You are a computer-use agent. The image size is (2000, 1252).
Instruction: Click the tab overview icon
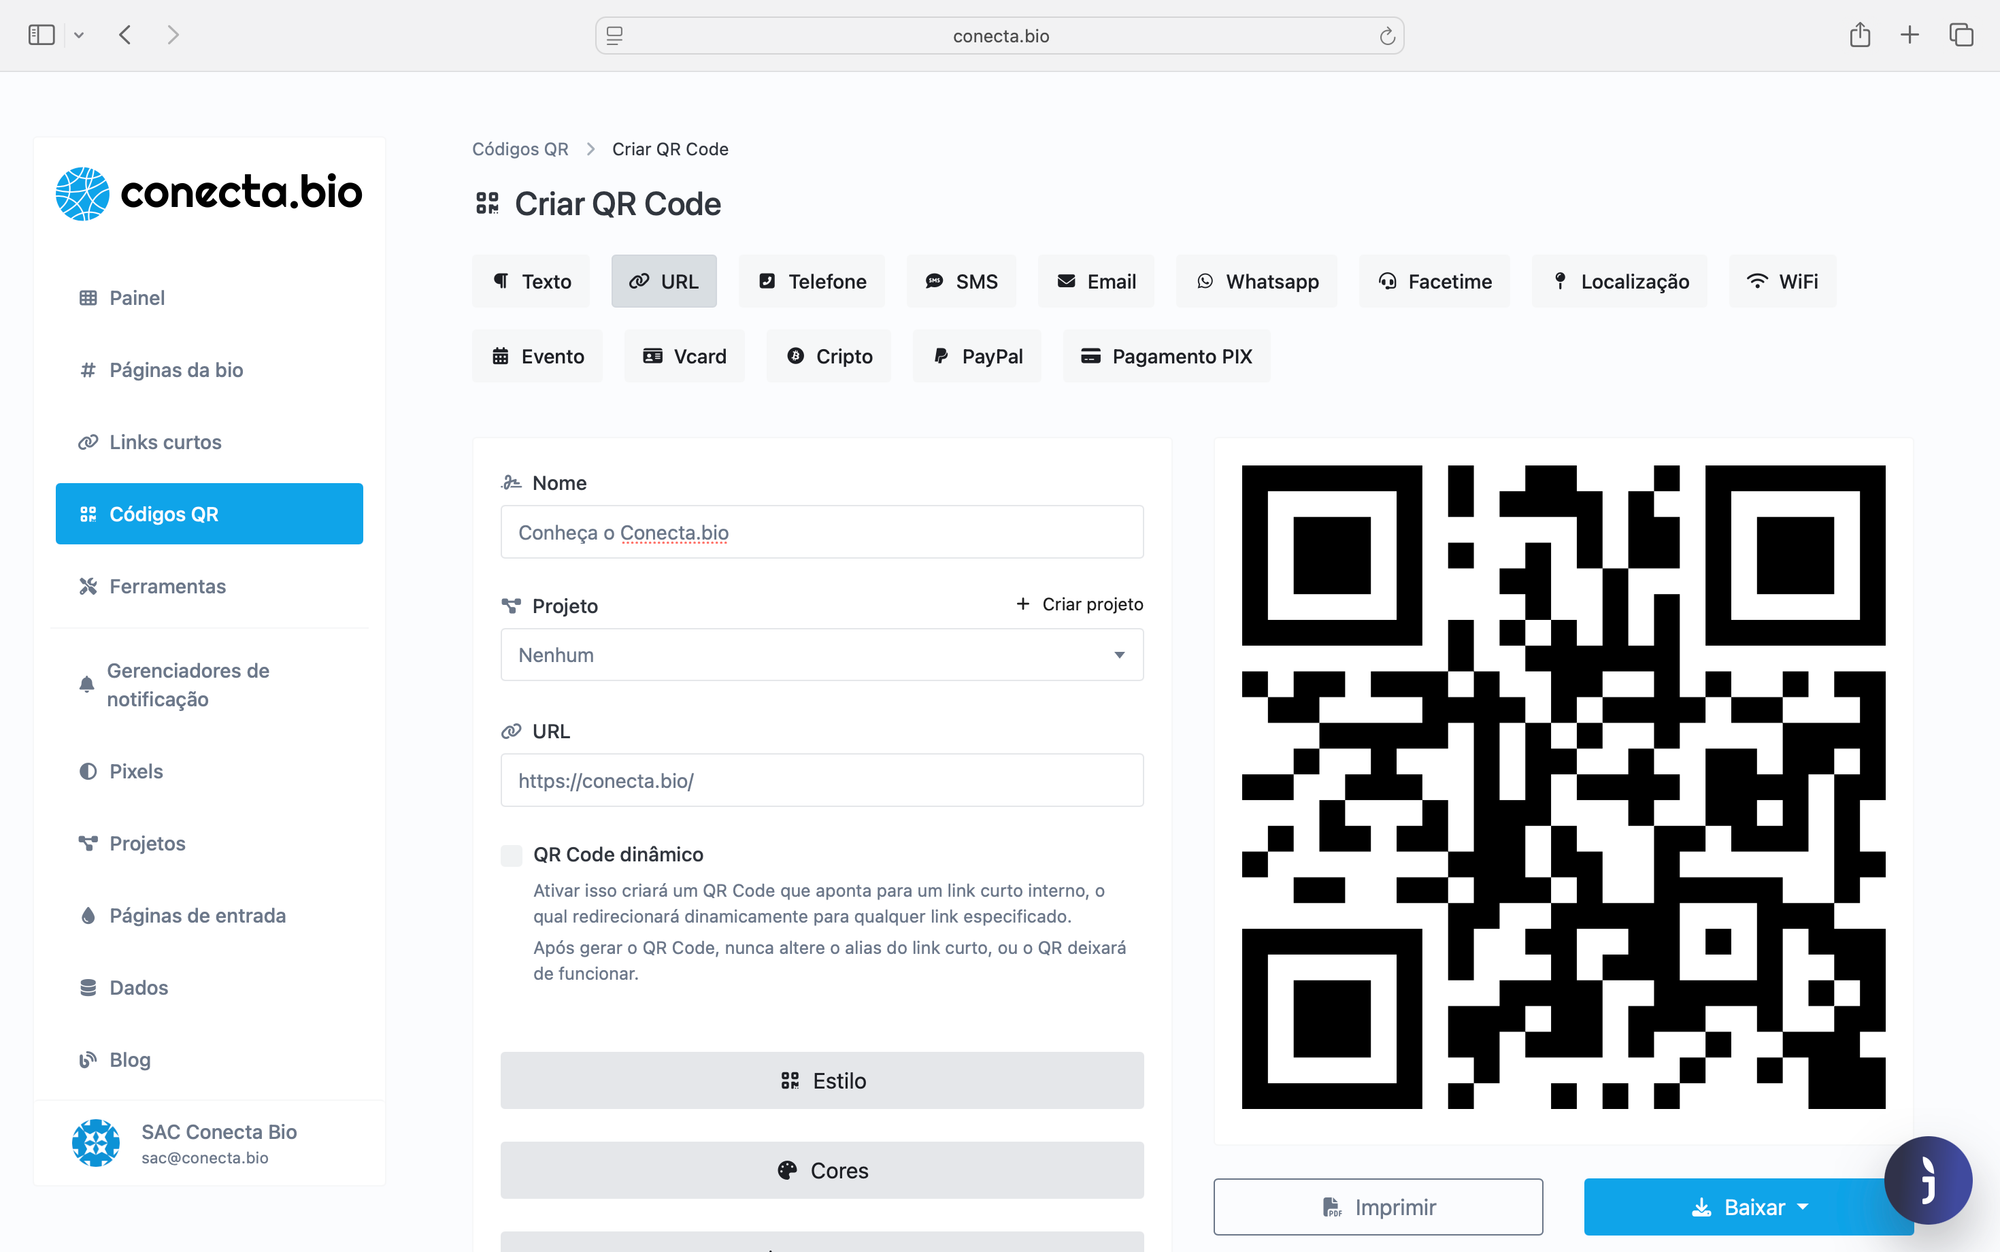(1961, 35)
